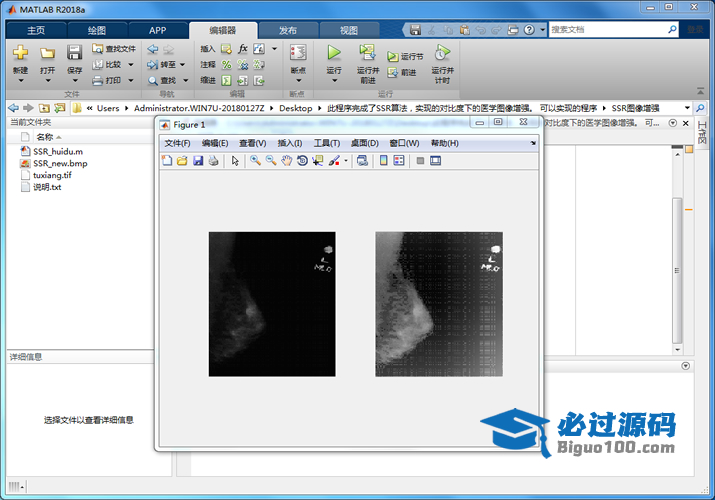The width and height of the screenshot is (715, 500).
Task: Open the quick access toolbar dropdown
Action: click(x=543, y=30)
